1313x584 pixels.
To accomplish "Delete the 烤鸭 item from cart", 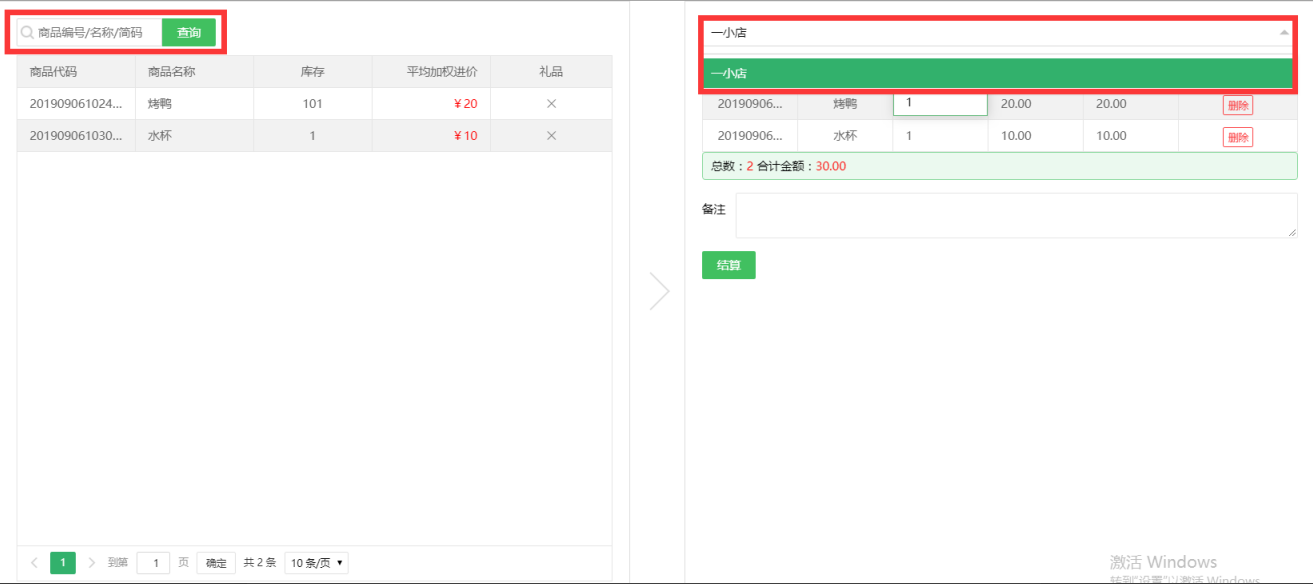I will tap(1237, 105).
